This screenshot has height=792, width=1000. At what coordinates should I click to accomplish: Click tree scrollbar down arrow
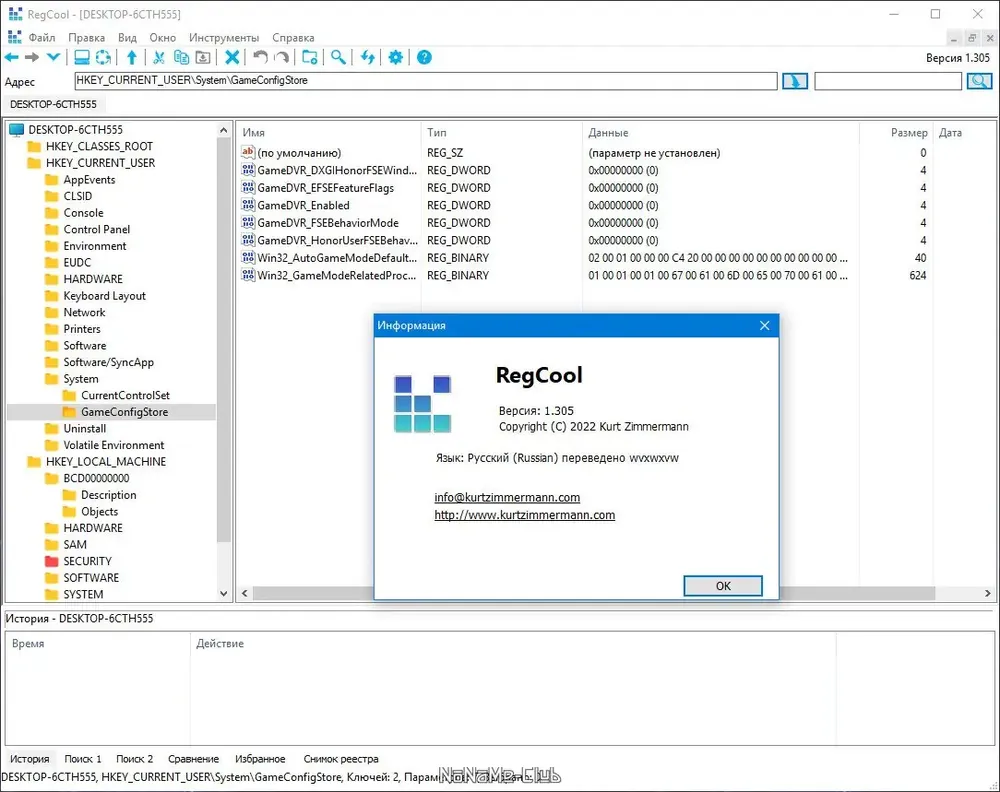click(223, 593)
